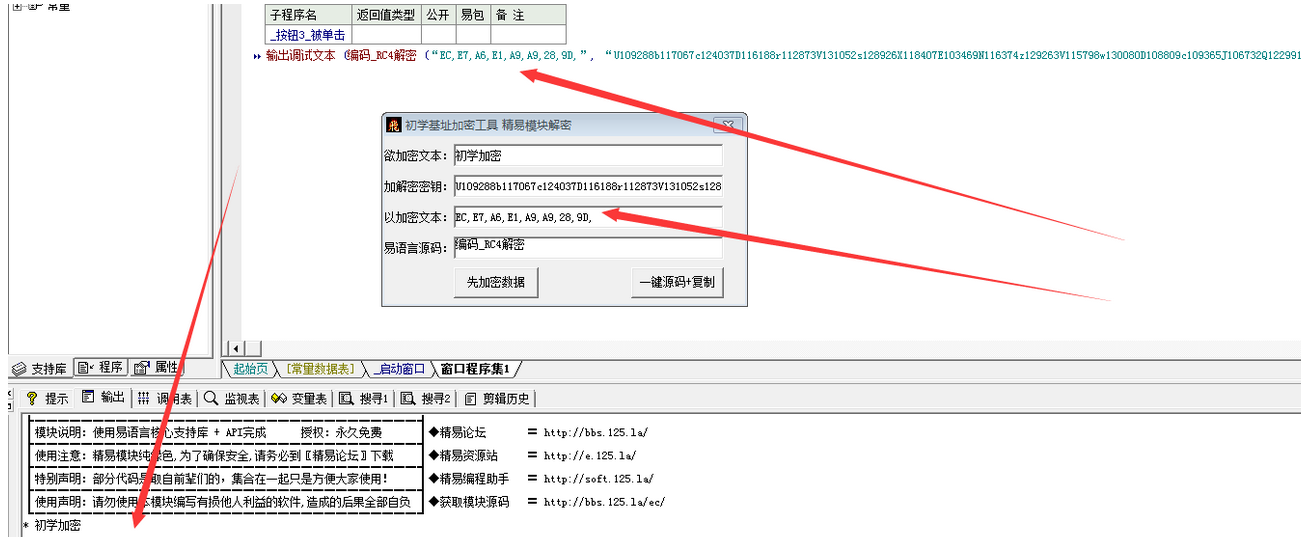Click the 子程序名 table header
Image resolution: width=1301 pixels, height=537 pixels.
coord(307,15)
